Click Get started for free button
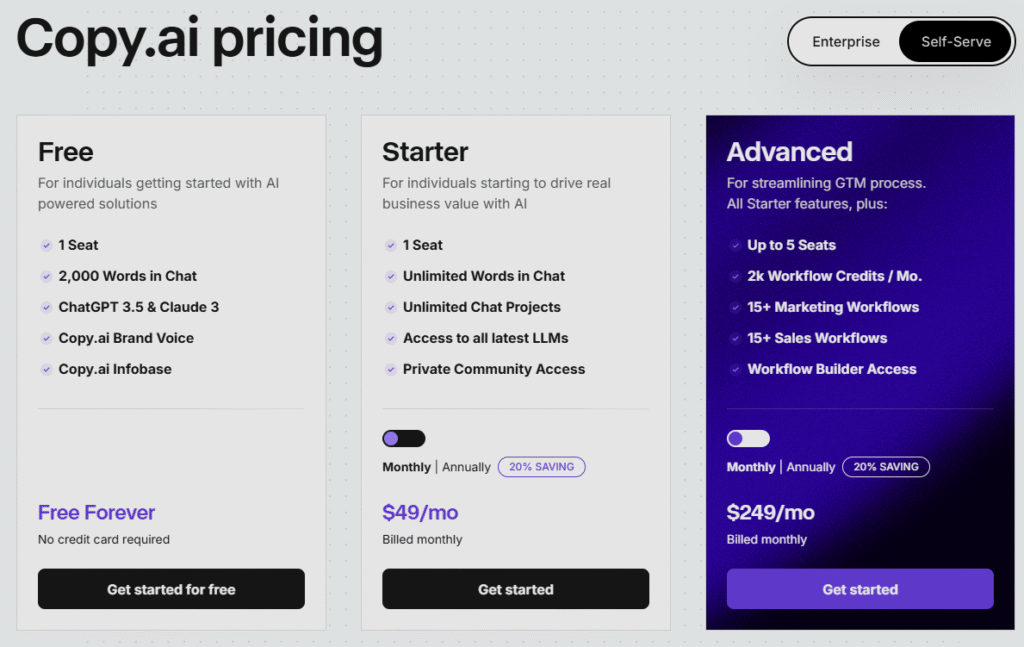Image resolution: width=1024 pixels, height=647 pixels. [171, 589]
